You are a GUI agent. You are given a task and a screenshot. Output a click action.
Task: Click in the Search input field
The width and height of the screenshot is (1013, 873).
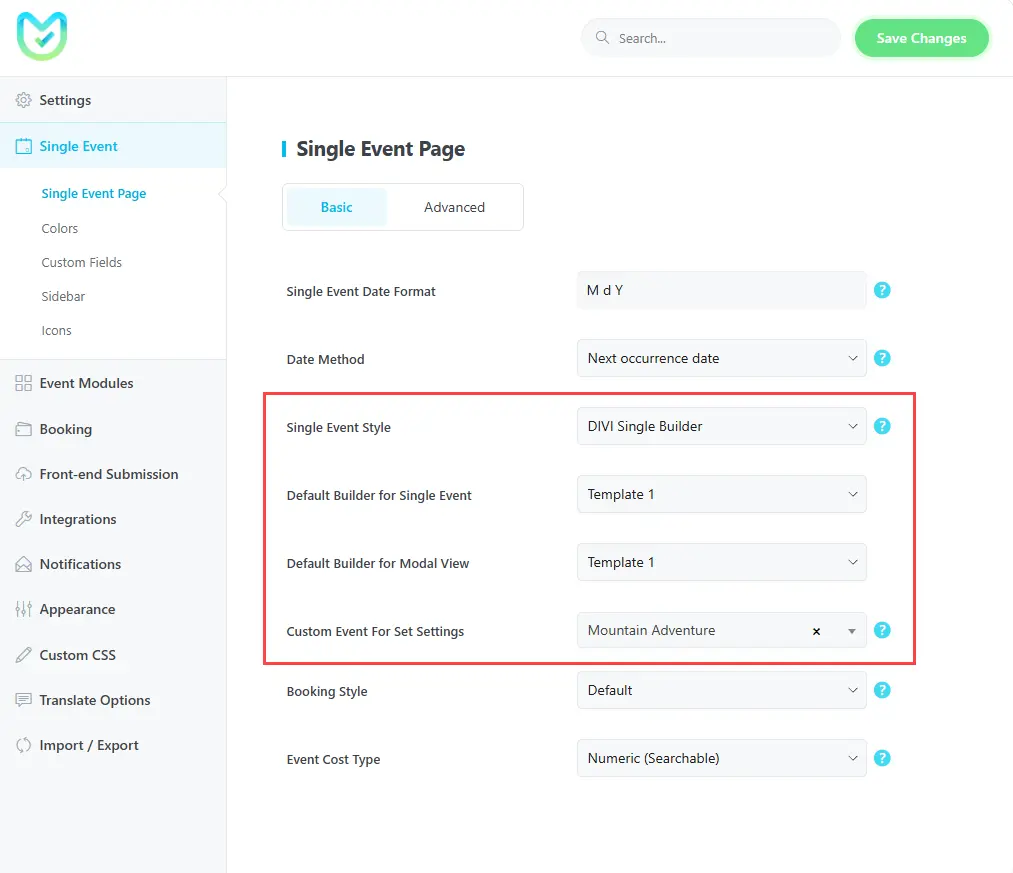[711, 38]
